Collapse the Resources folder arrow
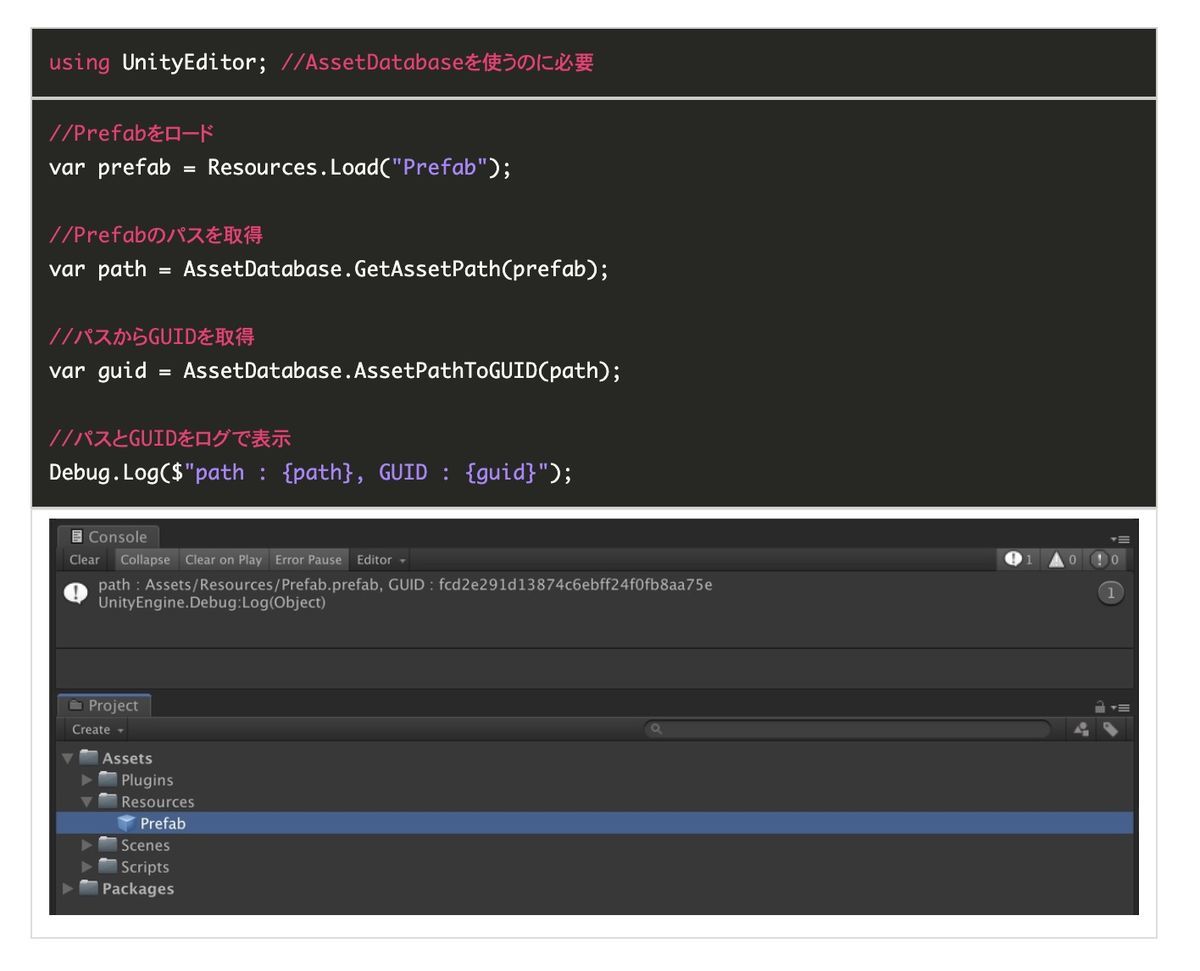The height and width of the screenshot is (971, 1200). (x=87, y=802)
